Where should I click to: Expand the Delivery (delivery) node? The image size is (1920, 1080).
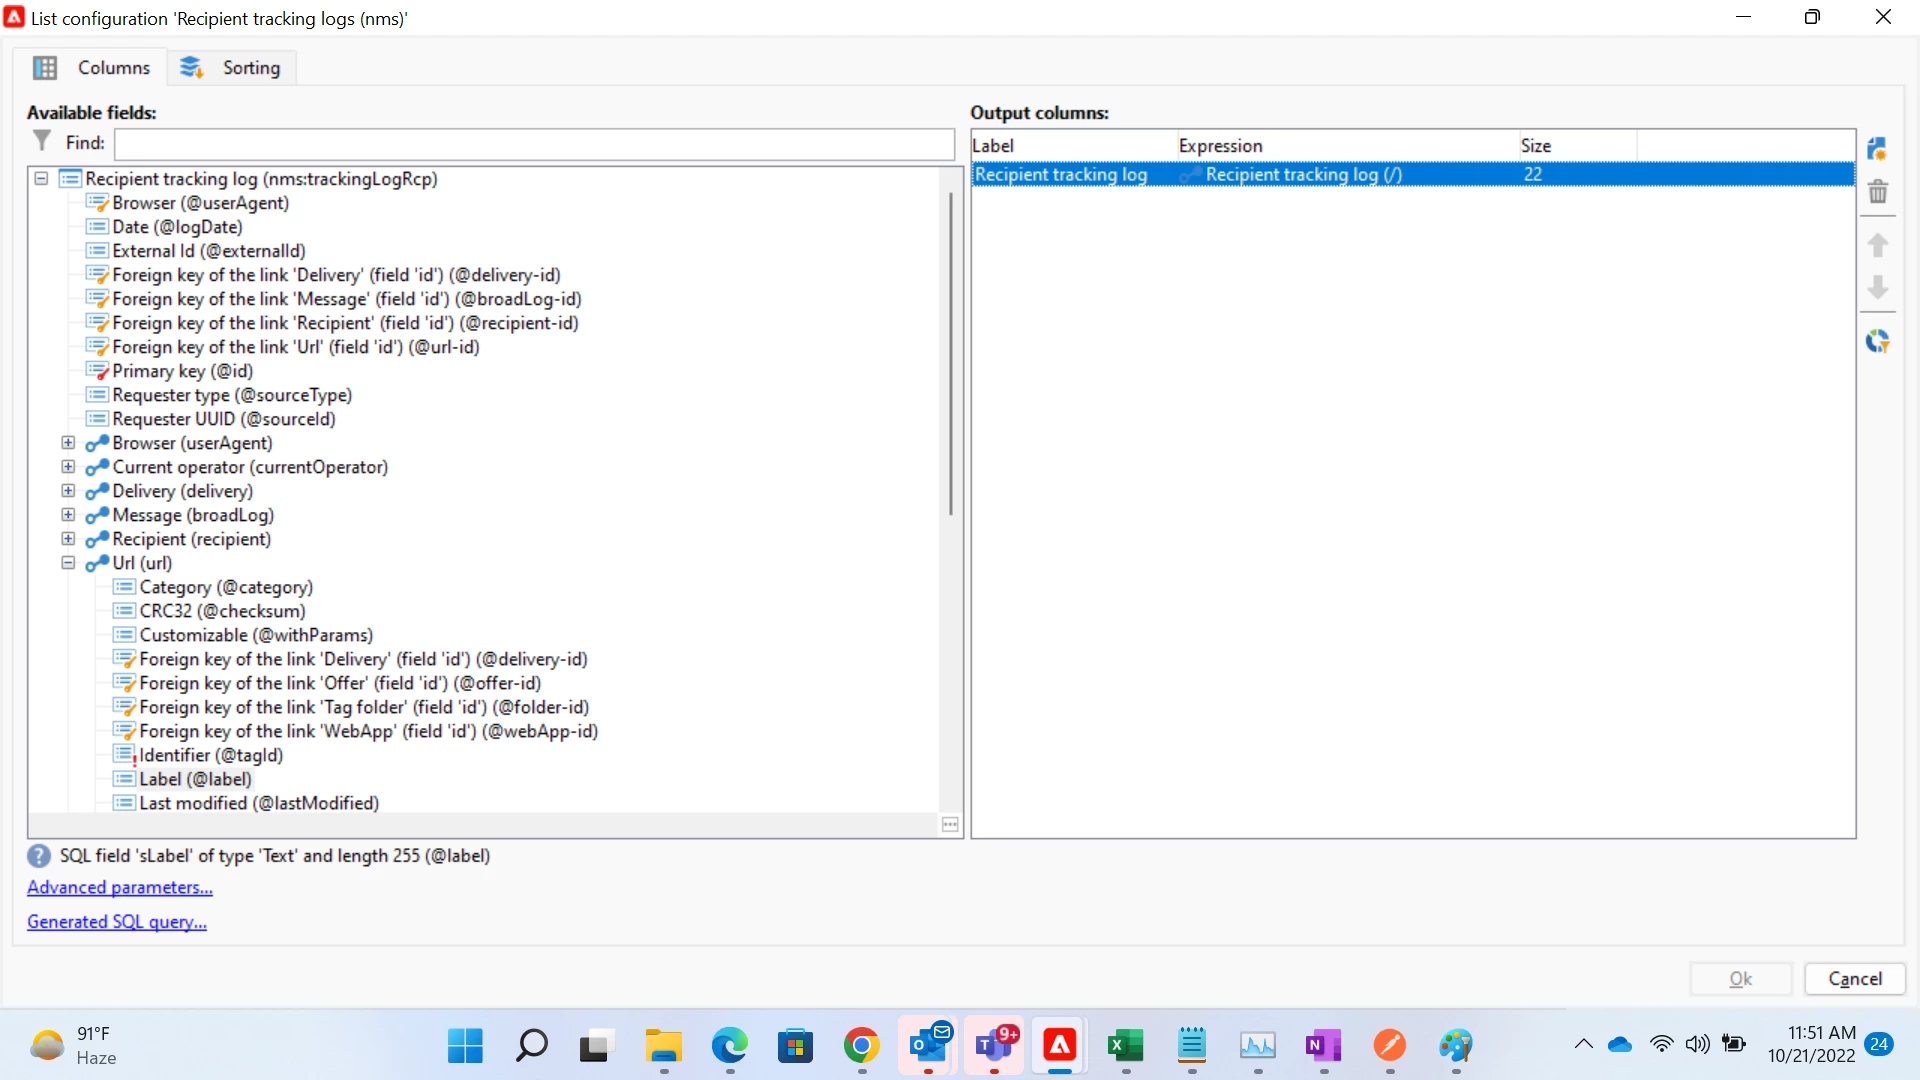tap(68, 491)
